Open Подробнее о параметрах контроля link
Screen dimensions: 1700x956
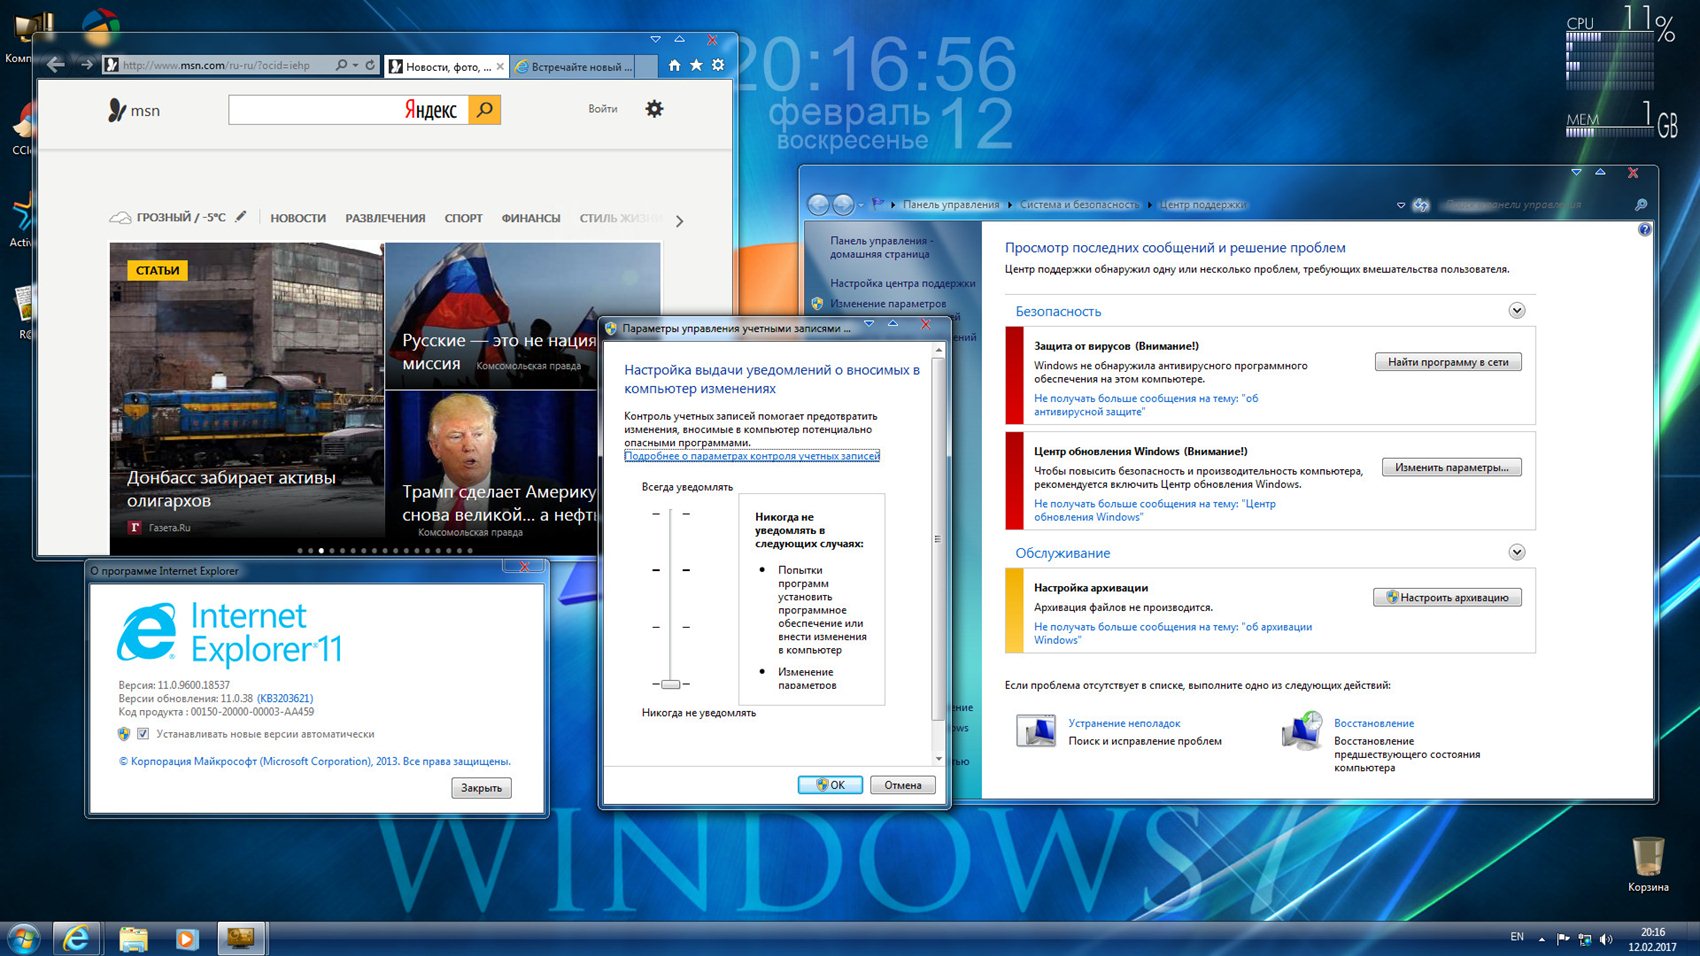click(x=752, y=456)
